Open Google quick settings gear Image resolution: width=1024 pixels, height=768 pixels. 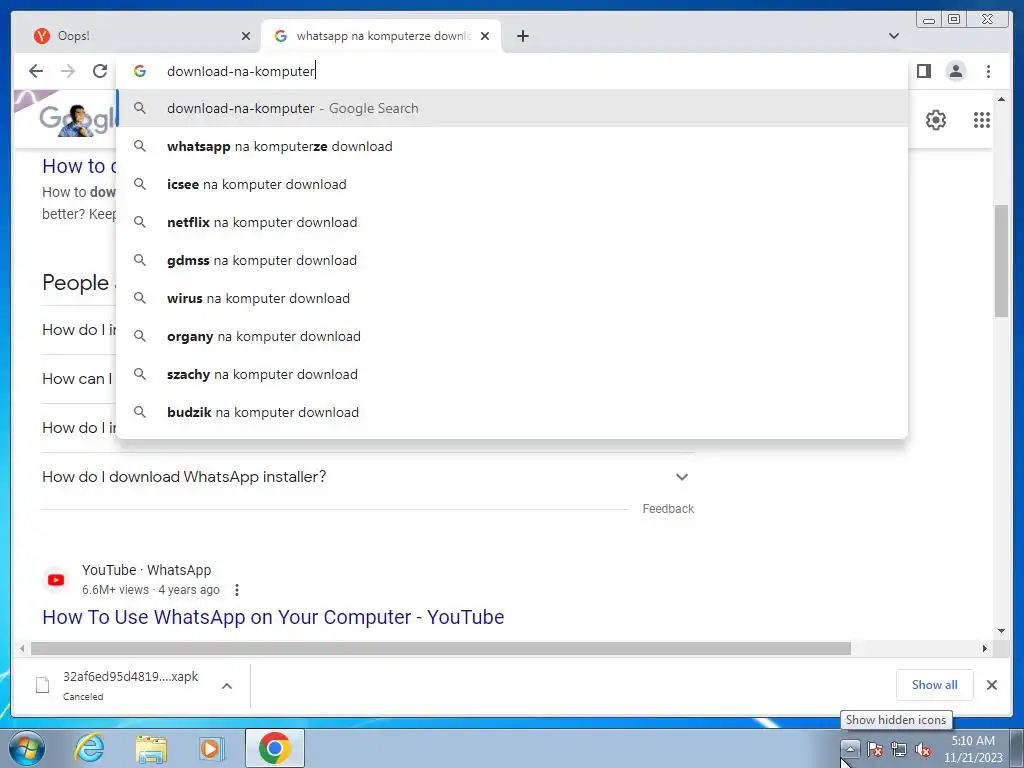(x=936, y=120)
